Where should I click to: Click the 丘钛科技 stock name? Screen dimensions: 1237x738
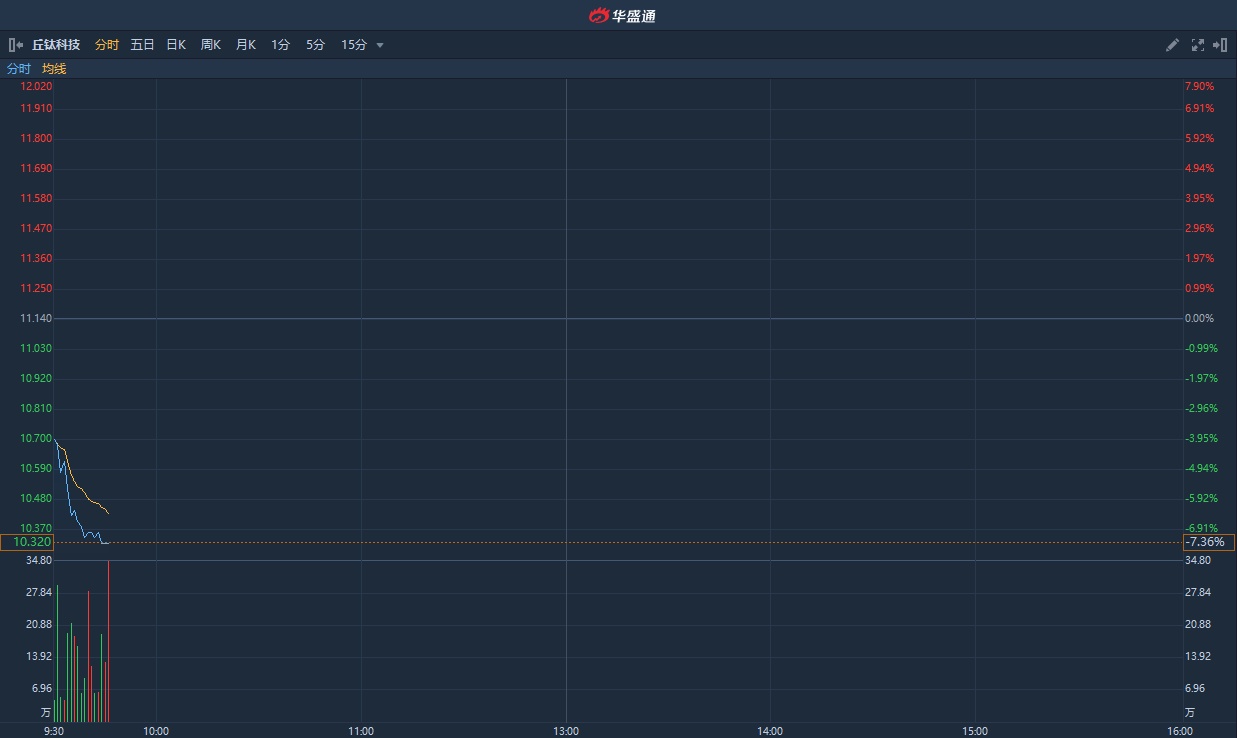click(x=56, y=45)
